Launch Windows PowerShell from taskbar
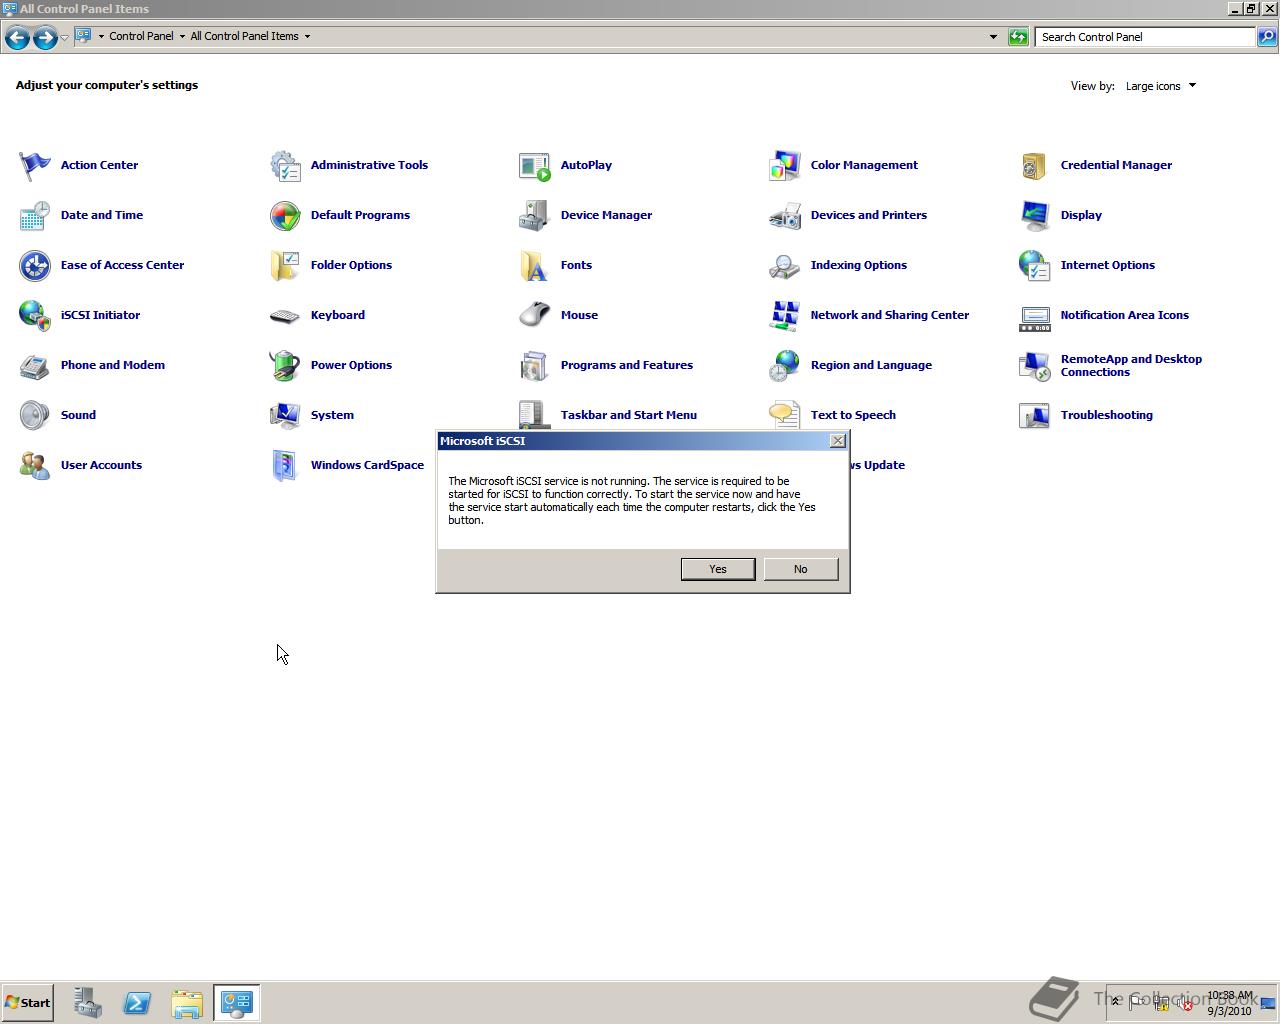This screenshot has height=1024, width=1280. (137, 1003)
